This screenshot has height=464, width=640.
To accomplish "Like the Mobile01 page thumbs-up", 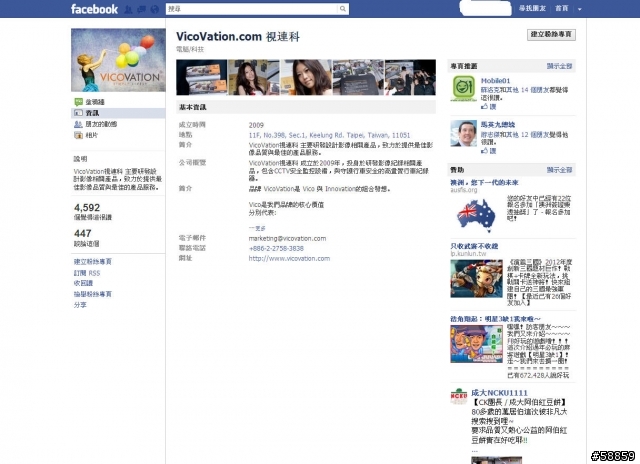I will pyautogui.click(x=489, y=107).
